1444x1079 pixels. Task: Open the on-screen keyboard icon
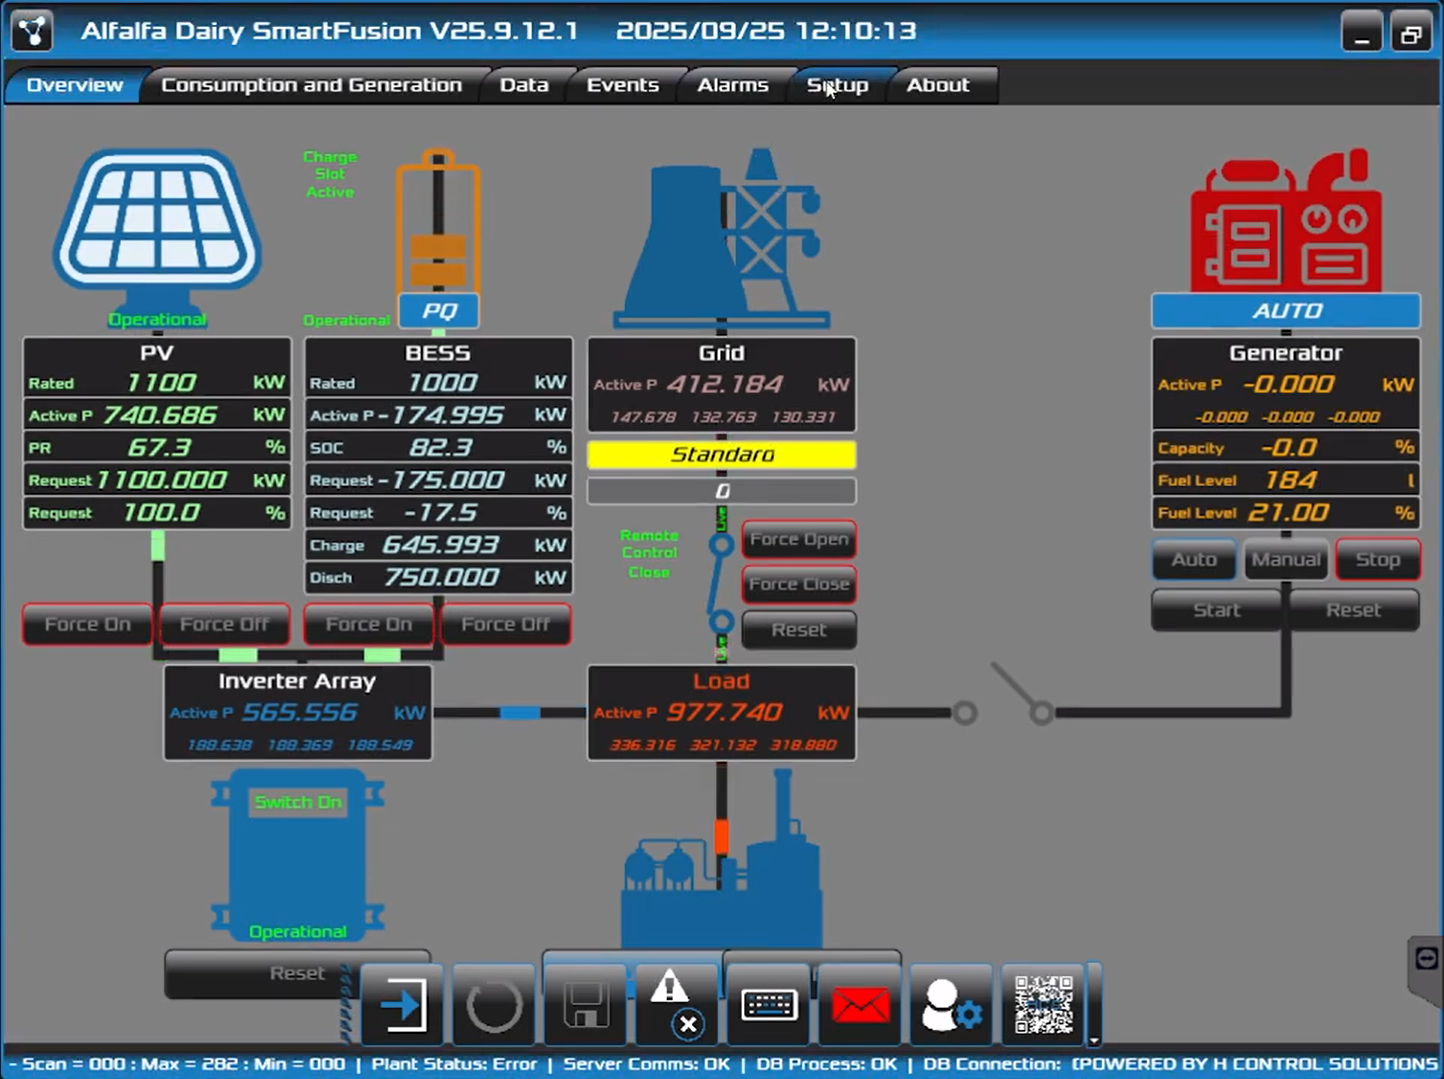tap(768, 1005)
